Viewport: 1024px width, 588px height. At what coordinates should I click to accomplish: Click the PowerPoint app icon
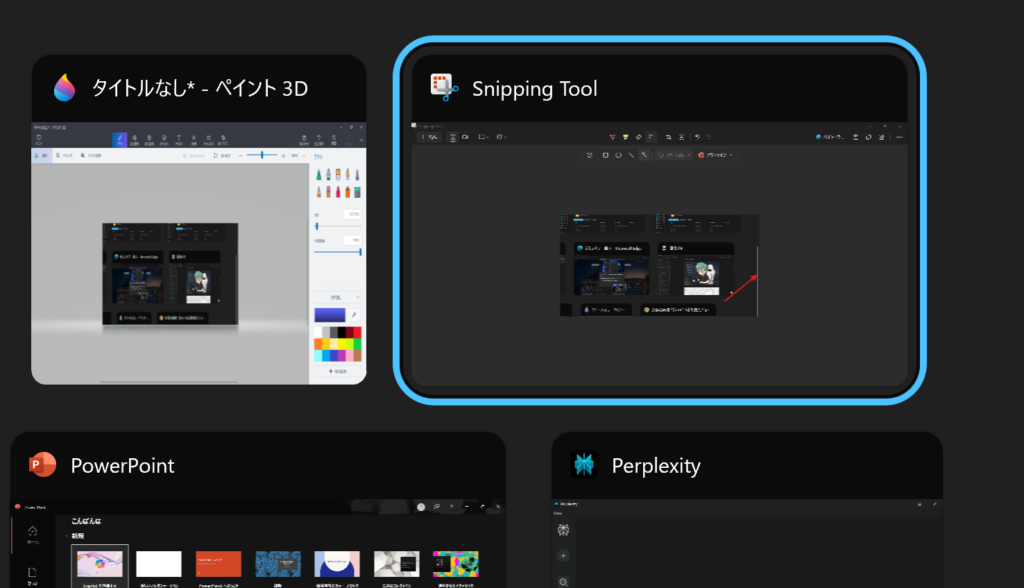coord(42,466)
